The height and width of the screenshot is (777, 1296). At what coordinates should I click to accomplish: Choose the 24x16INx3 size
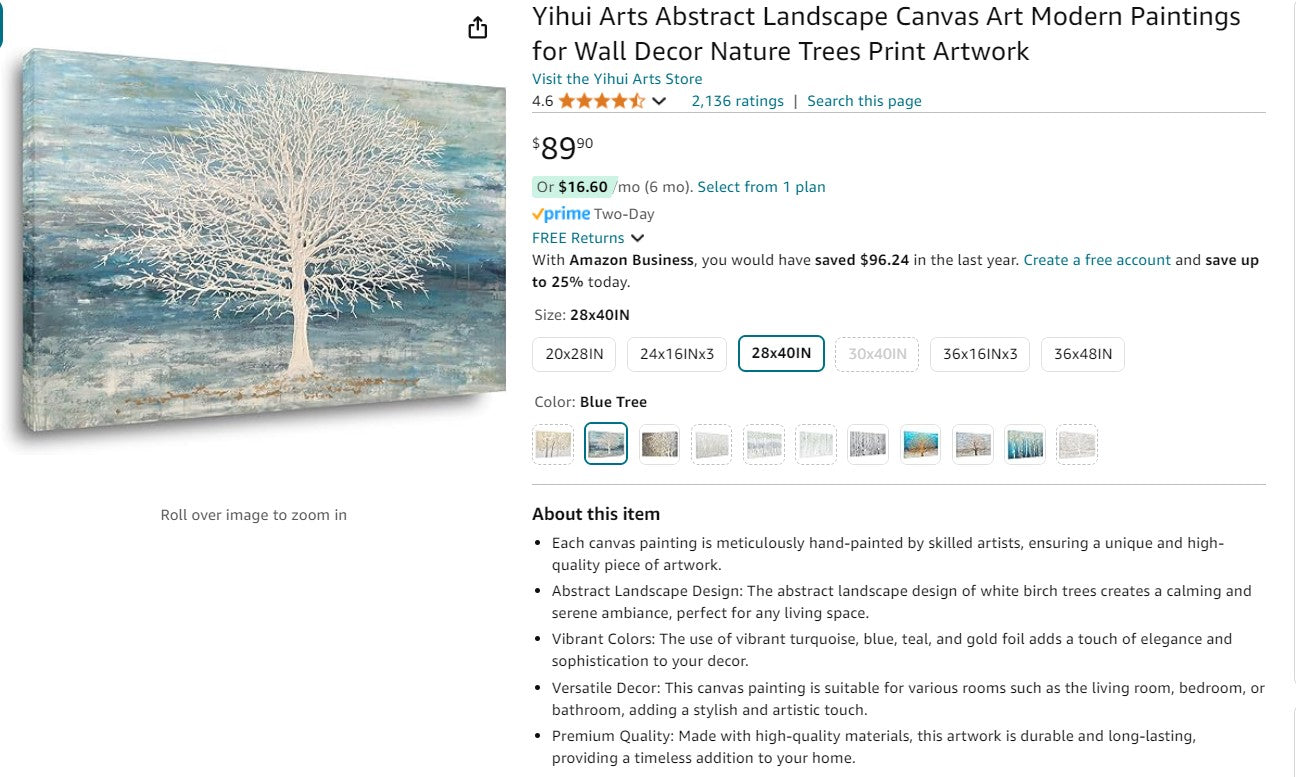tap(676, 354)
